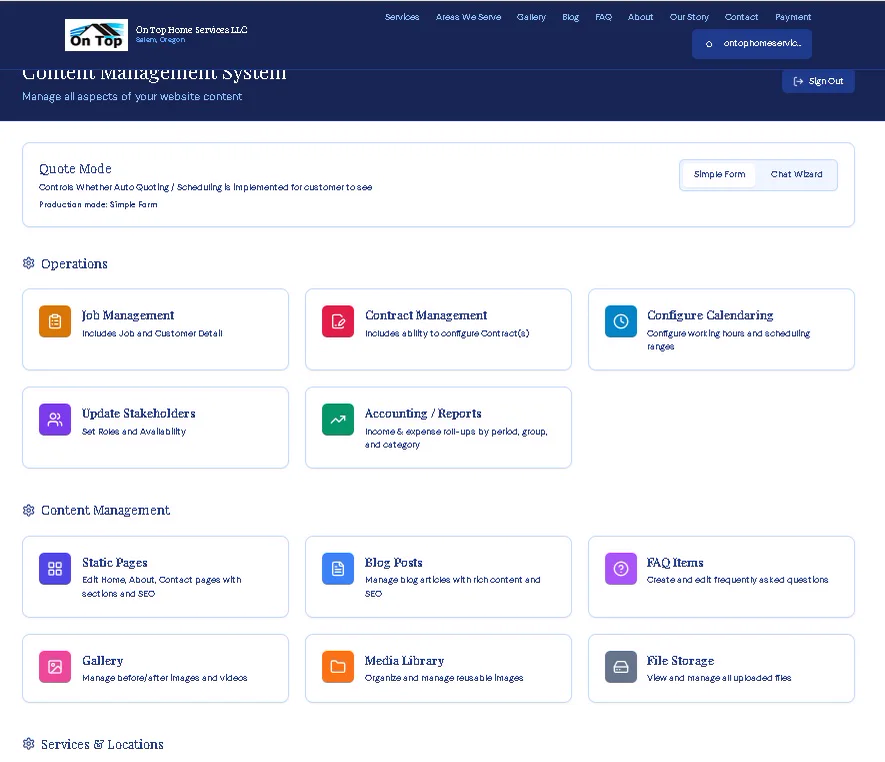Image resolution: width=885 pixels, height=762 pixels.
Task: Open the Static Pages card title
Action: [x=115, y=562]
